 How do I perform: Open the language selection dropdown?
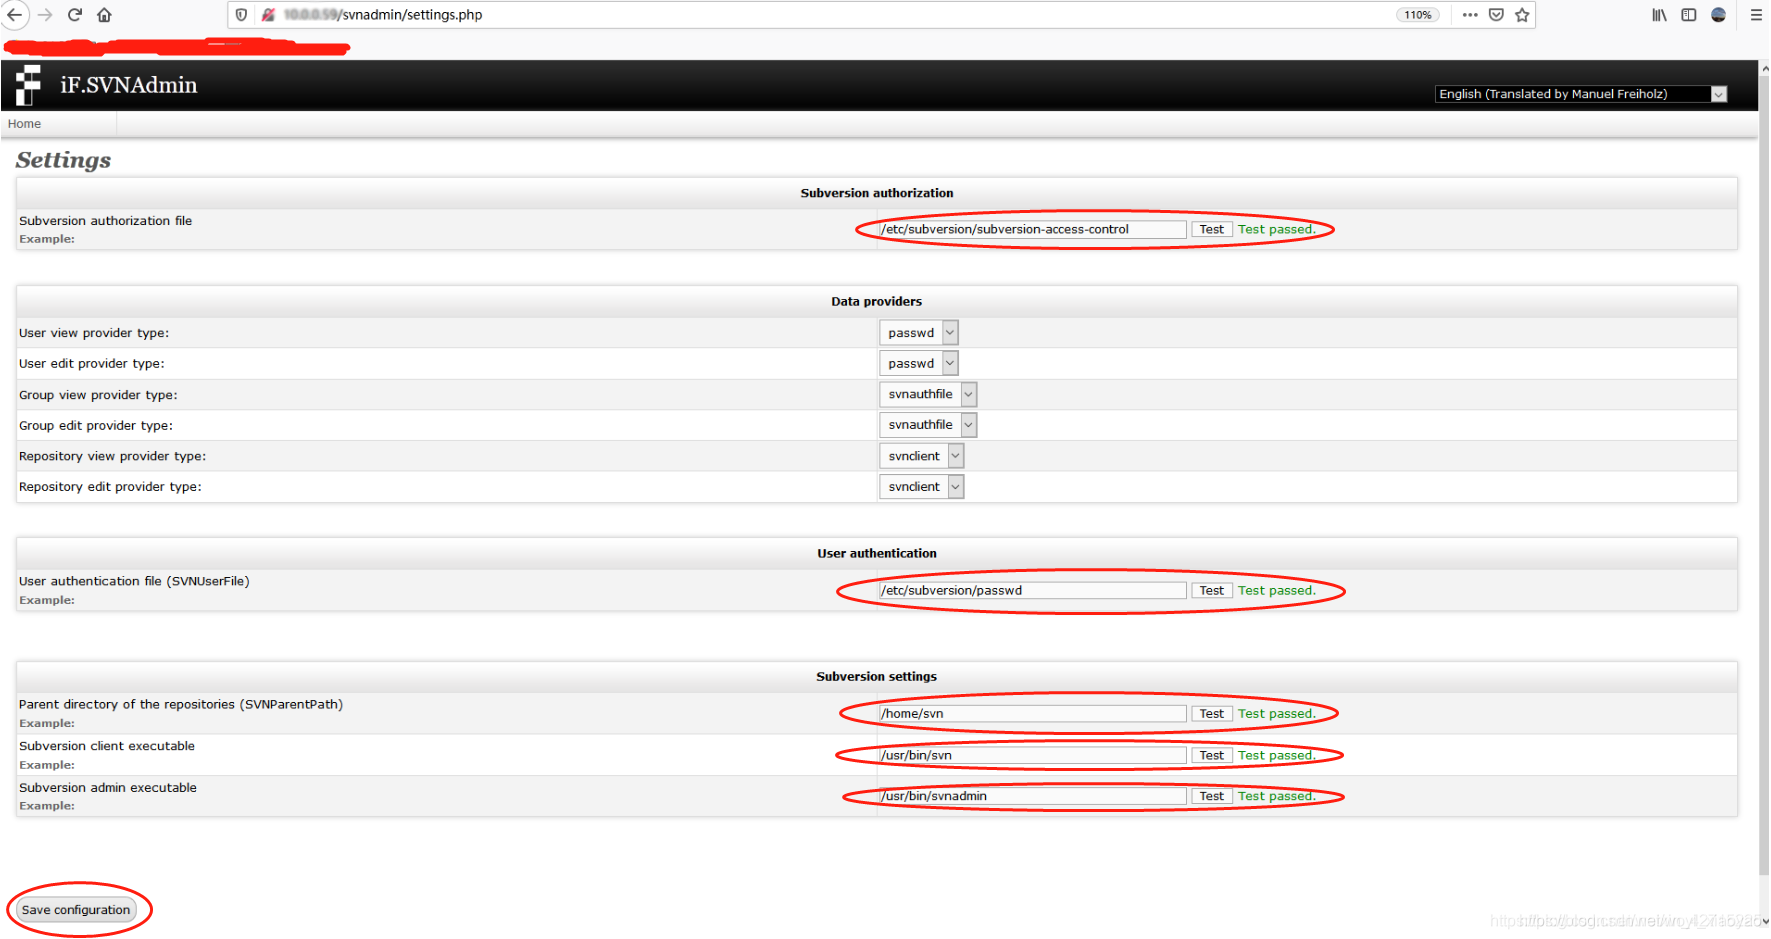click(x=1719, y=93)
